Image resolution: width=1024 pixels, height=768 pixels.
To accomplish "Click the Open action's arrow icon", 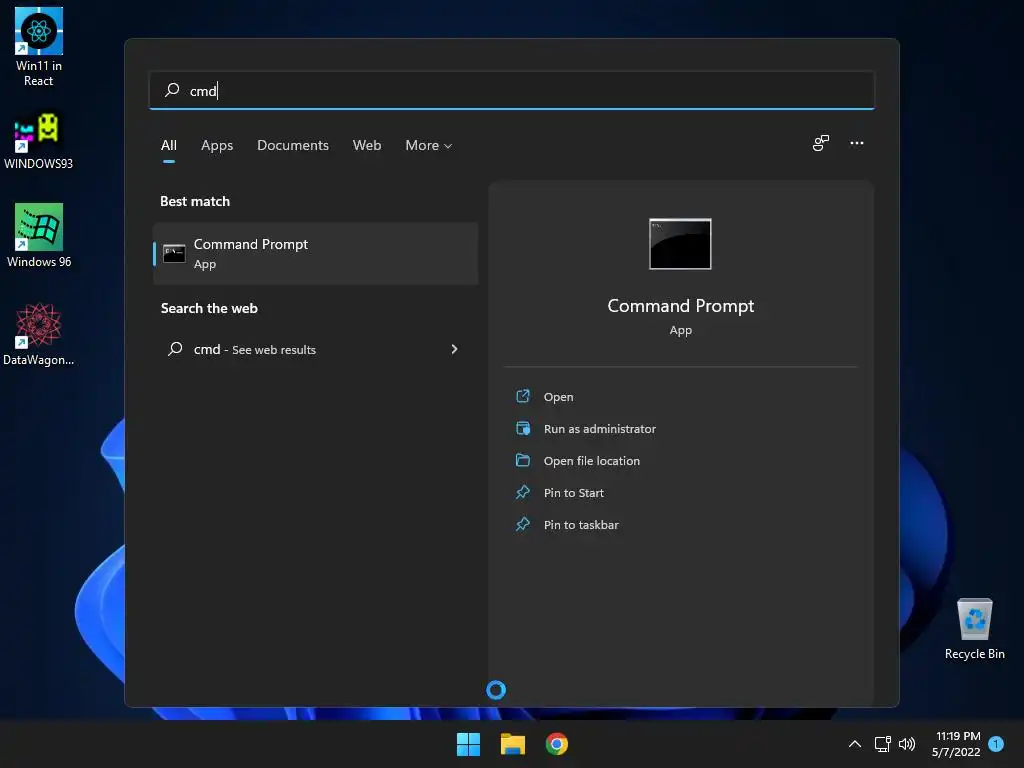I will 523,396.
